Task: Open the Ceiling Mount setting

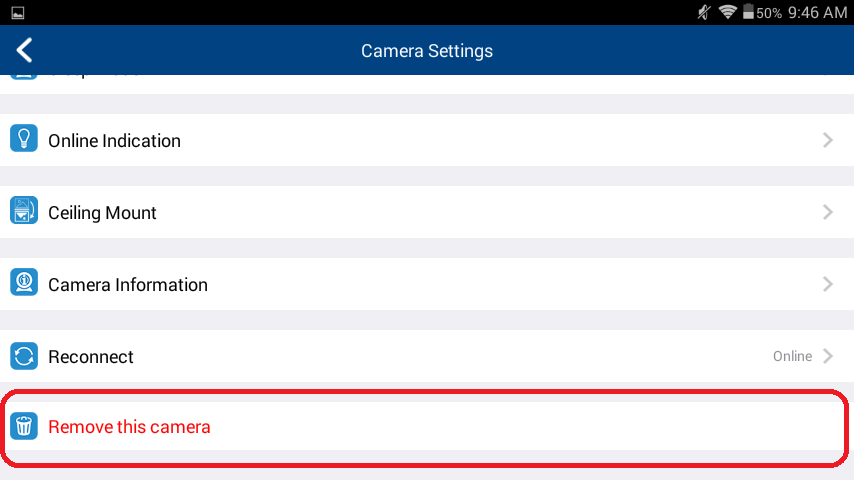Action: pyautogui.click(x=427, y=212)
